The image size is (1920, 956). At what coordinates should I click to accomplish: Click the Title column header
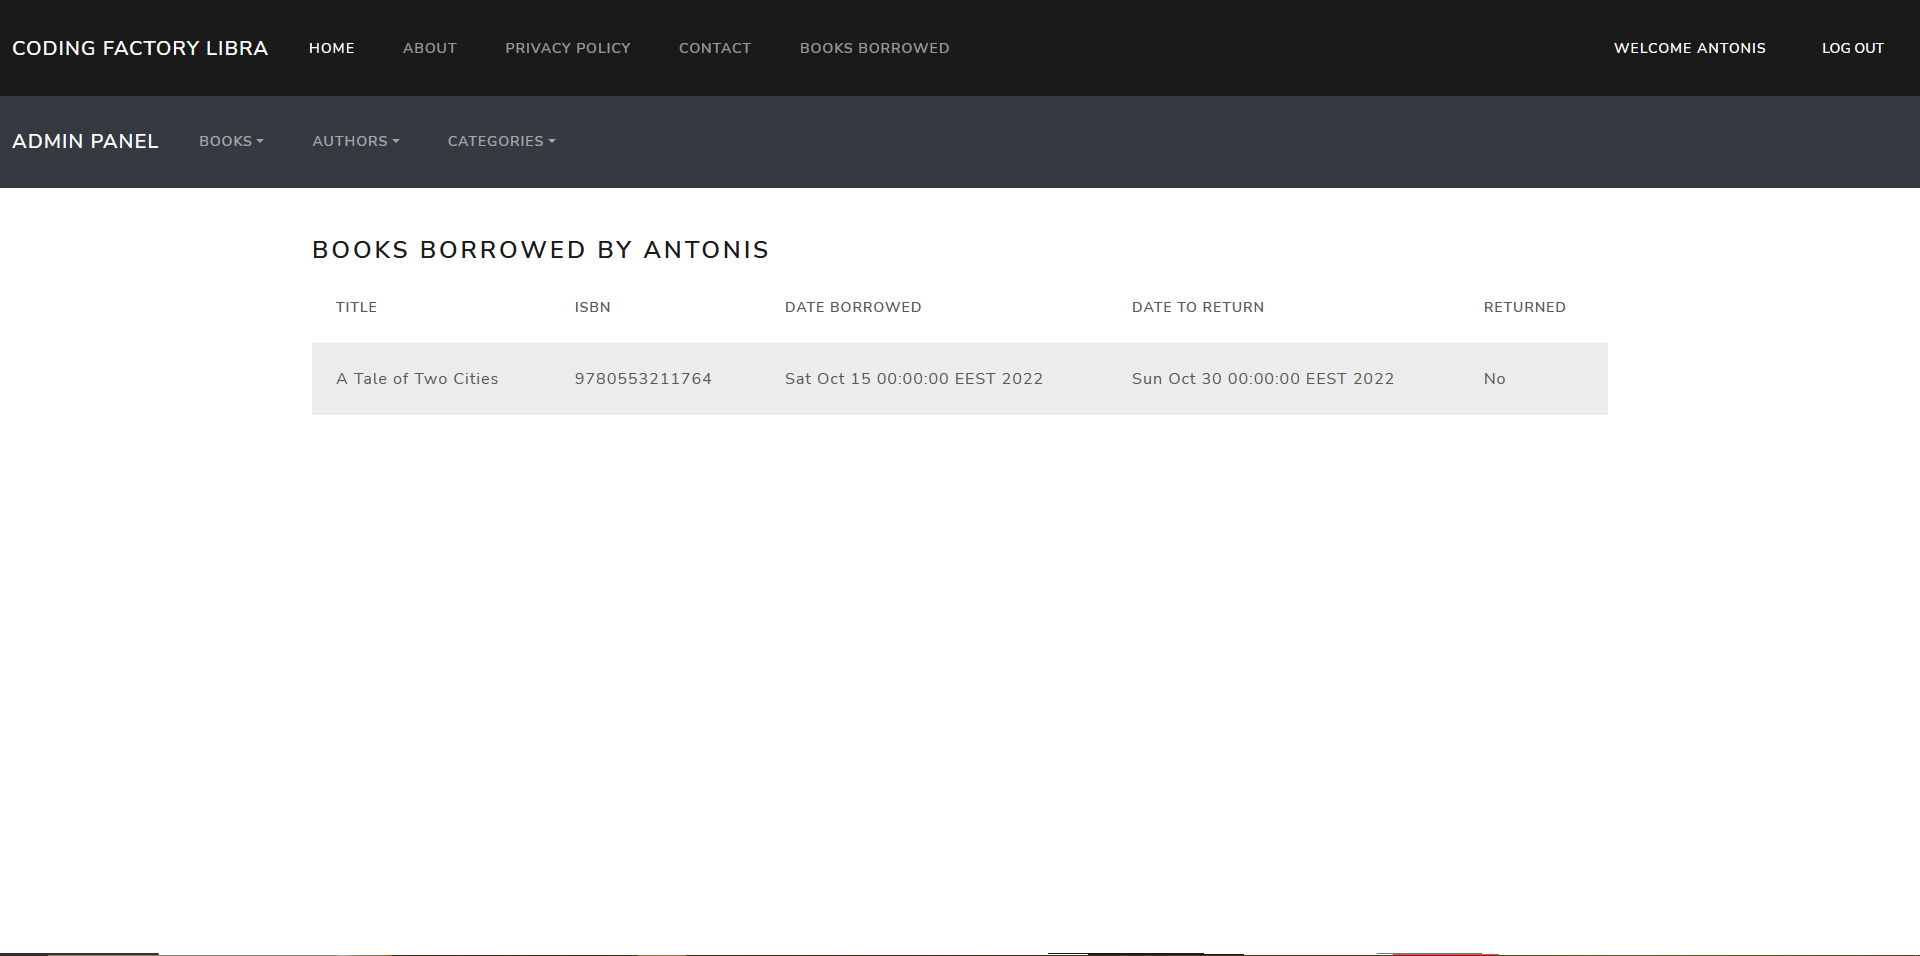tap(356, 307)
